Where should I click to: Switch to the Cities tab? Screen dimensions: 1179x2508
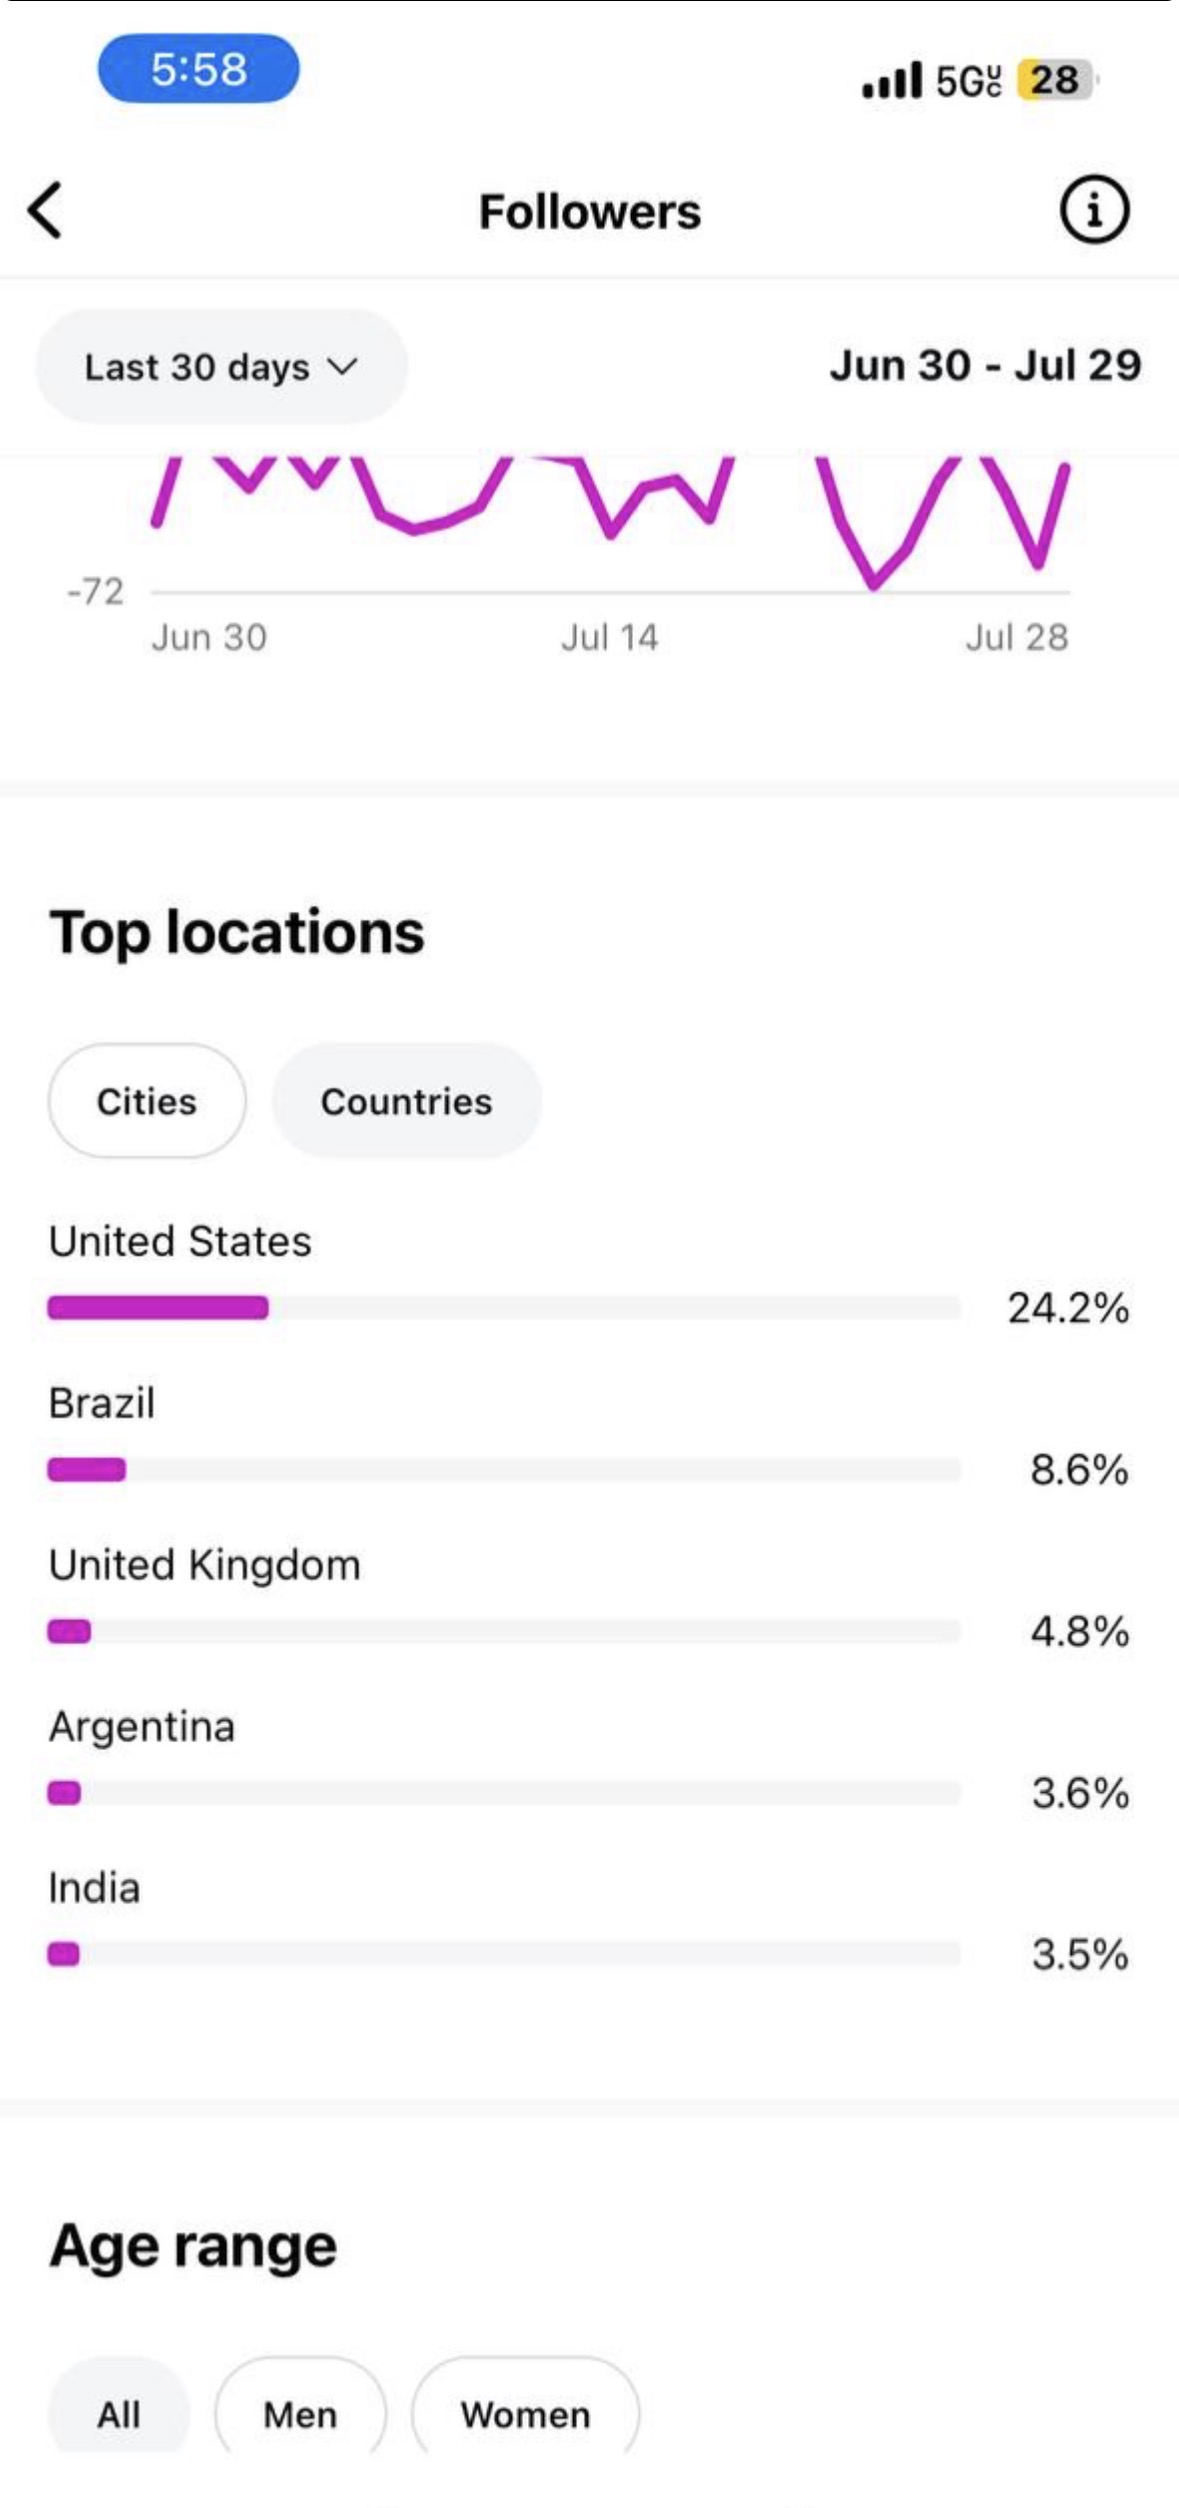coord(147,1101)
